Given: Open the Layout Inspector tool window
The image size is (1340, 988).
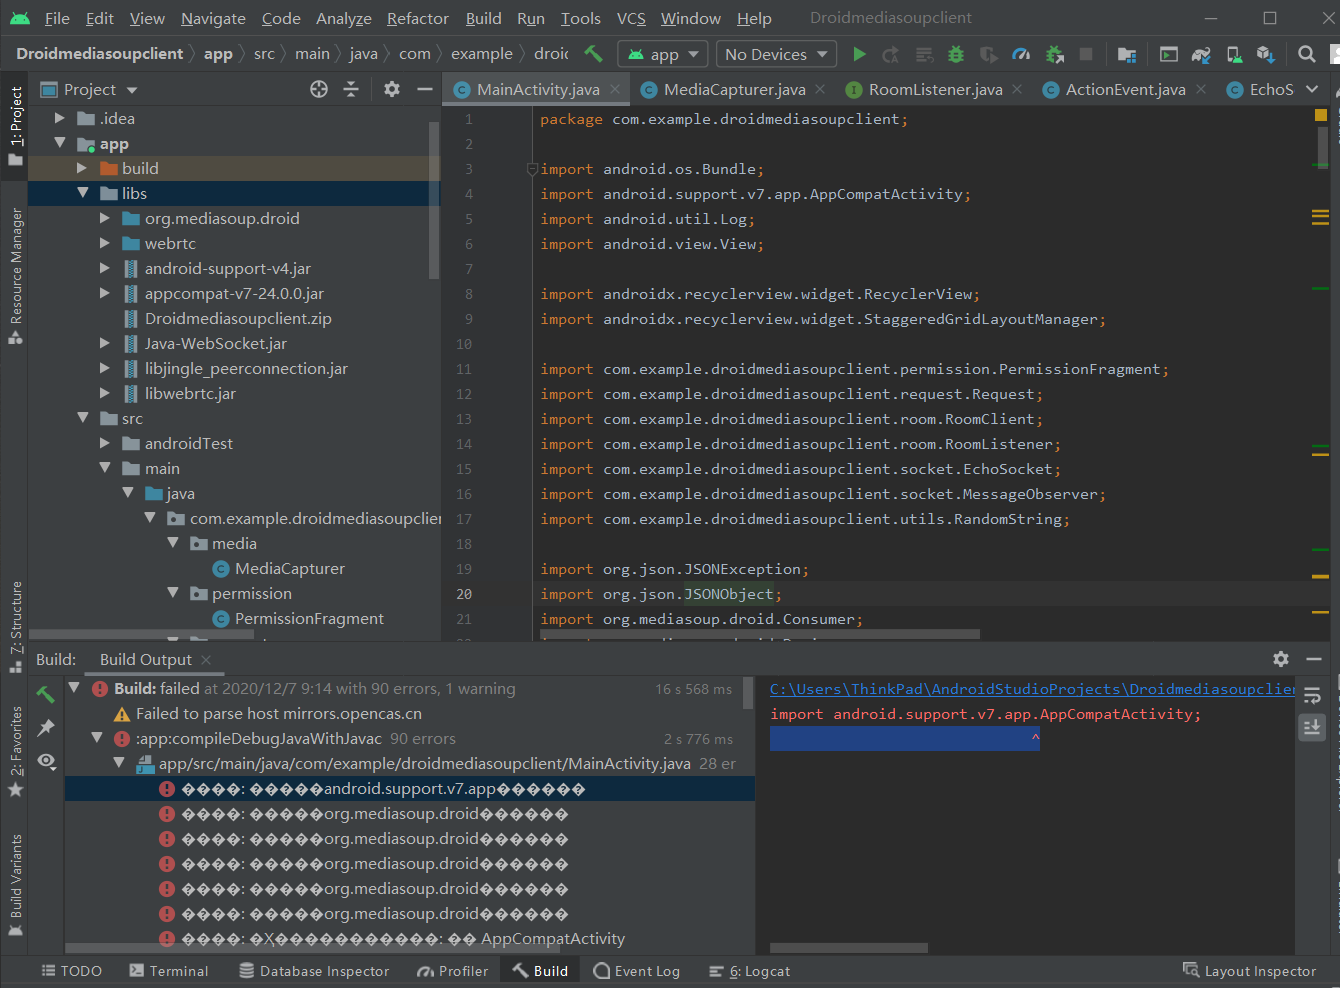Looking at the screenshot, I should [x=1249, y=971].
